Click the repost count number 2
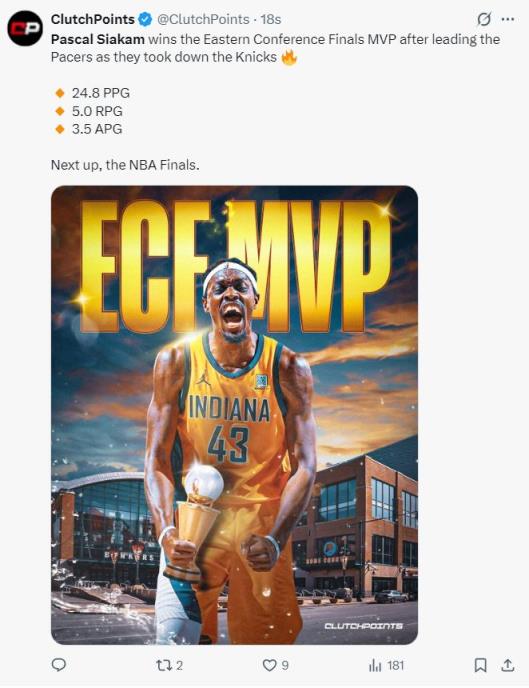529x688 pixels. point(179,666)
